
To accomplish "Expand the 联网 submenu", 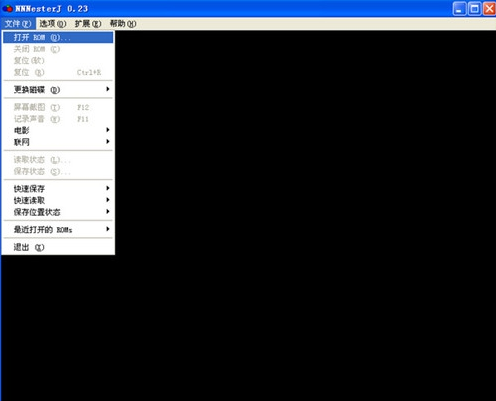I will pos(58,142).
